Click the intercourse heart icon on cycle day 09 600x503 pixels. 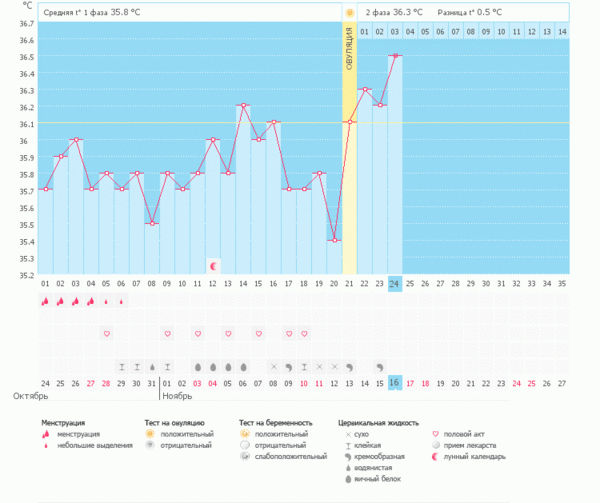coord(167,333)
